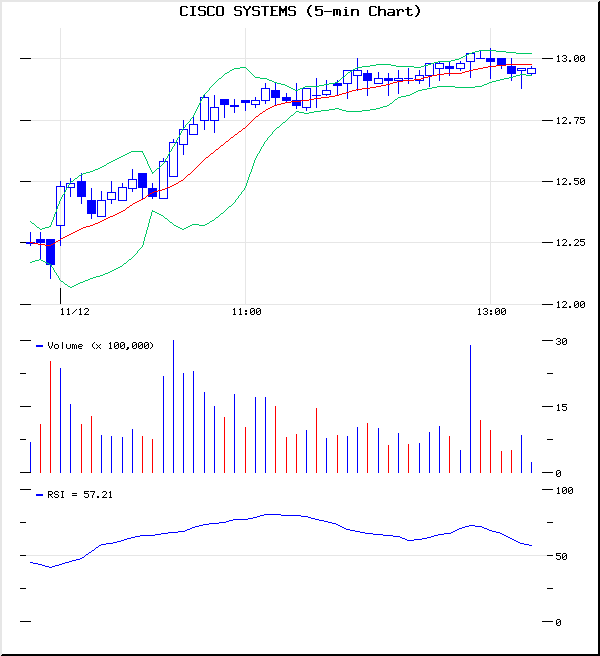This screenshot has height=656, width=600.
Task: Click the RSI axis label 50
Action: point(562,556)
